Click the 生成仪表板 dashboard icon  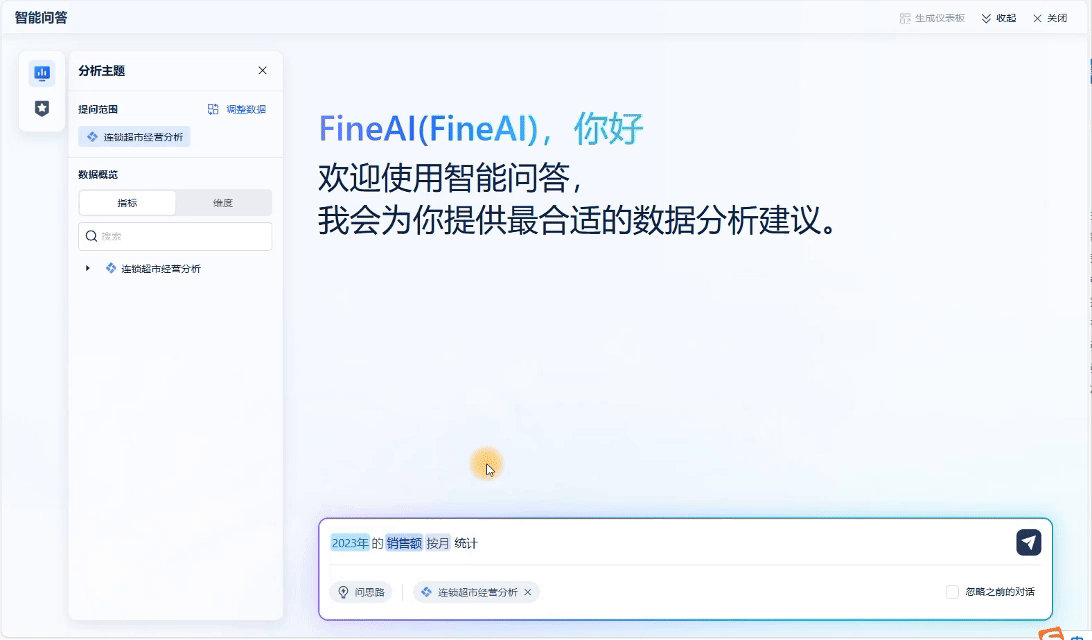[x=905, y=18]
